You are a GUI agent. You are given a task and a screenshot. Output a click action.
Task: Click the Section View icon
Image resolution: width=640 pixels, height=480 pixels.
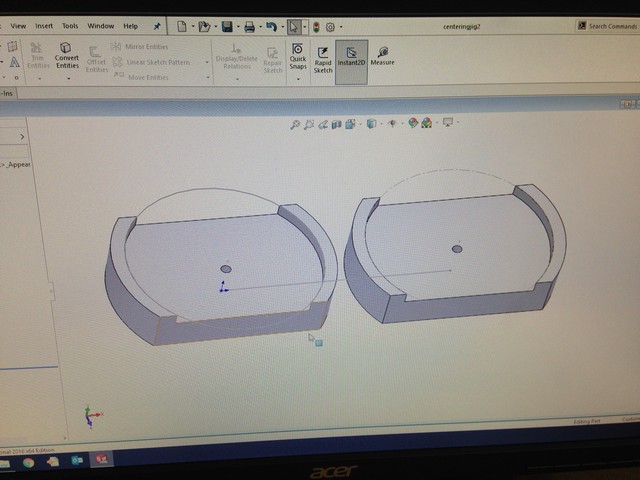click(x=337, y=123)
